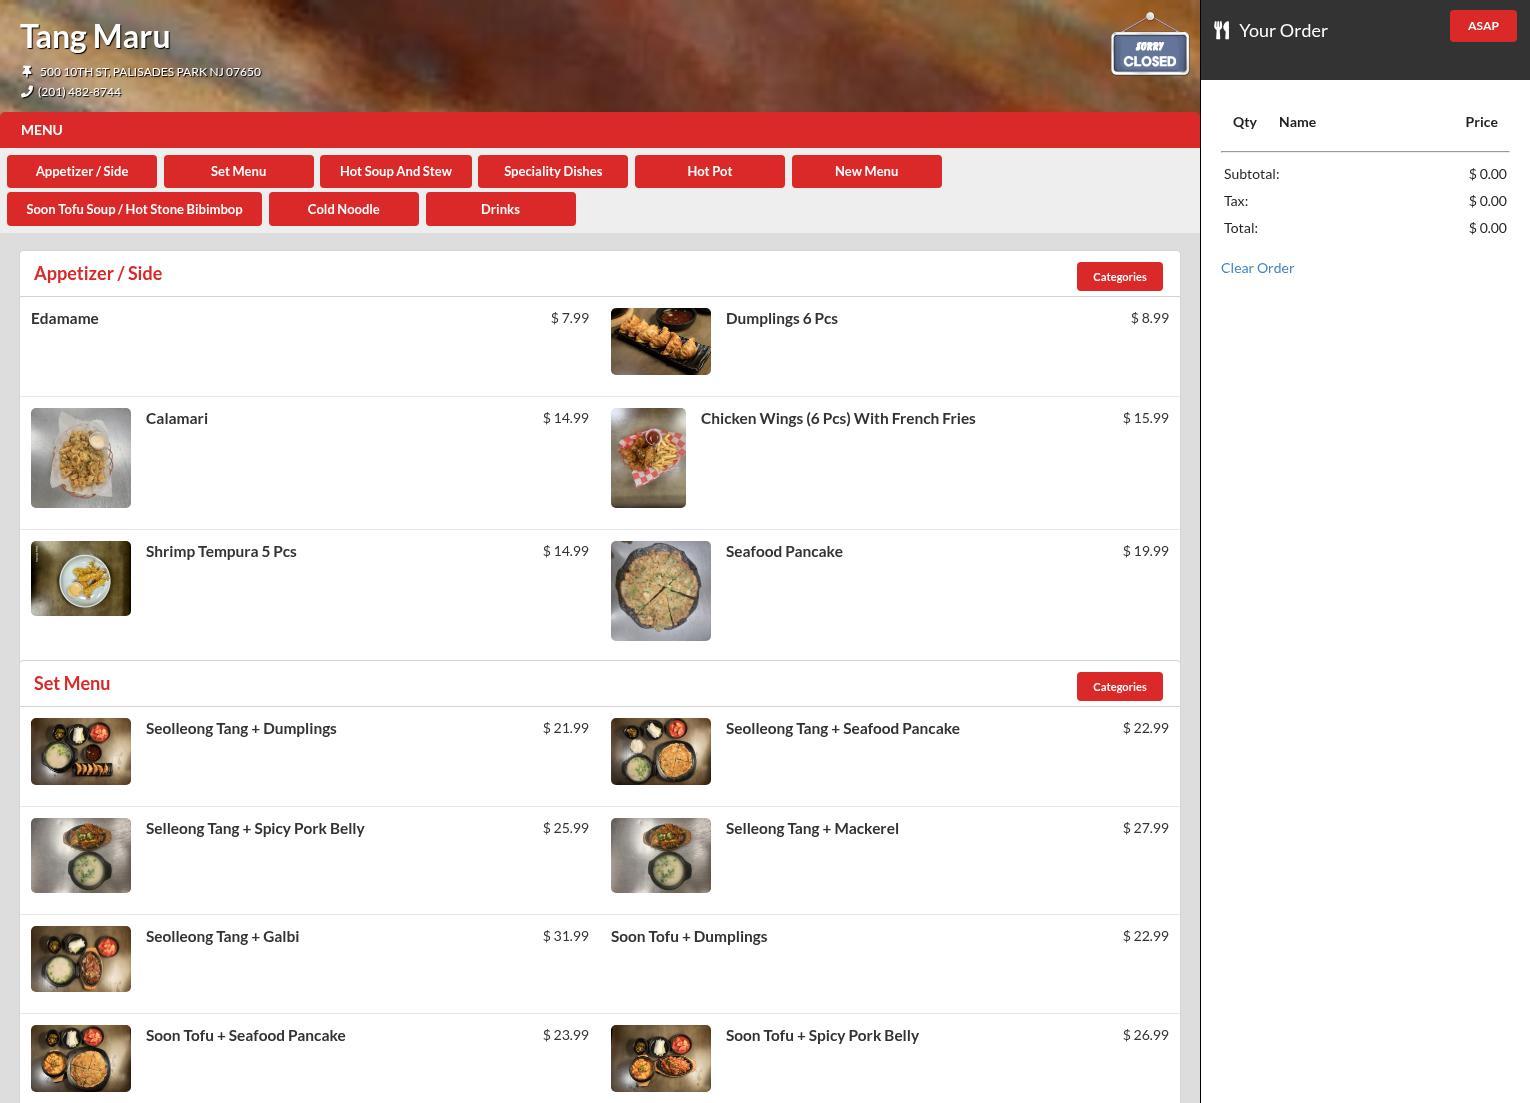Go to the Drinks category
The image size is (1530, 1103).
500,209
